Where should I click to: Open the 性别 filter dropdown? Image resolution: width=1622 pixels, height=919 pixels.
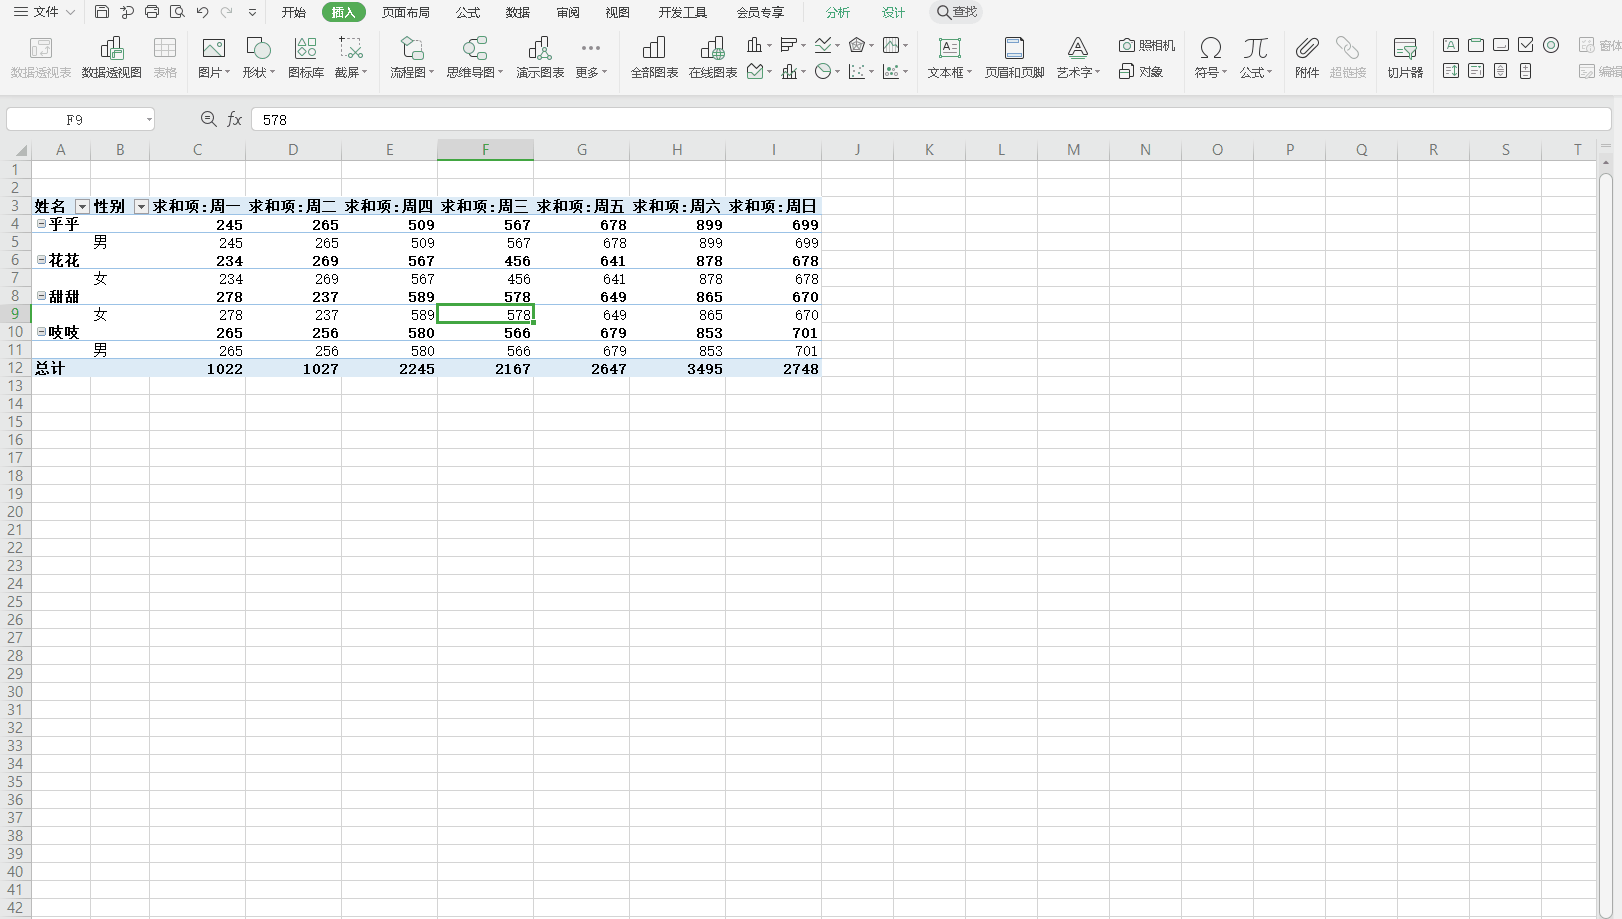(141, 207)
